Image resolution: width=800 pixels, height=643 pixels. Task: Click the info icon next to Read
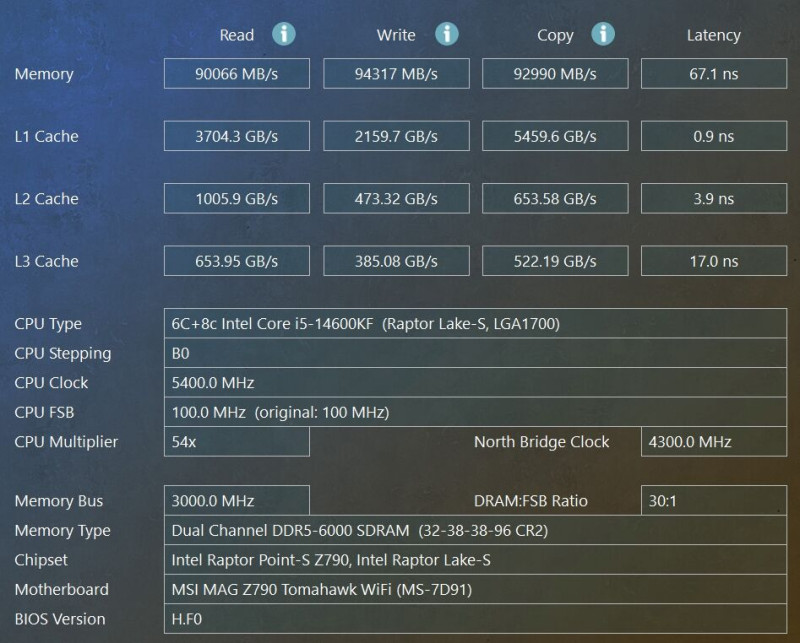284,34
